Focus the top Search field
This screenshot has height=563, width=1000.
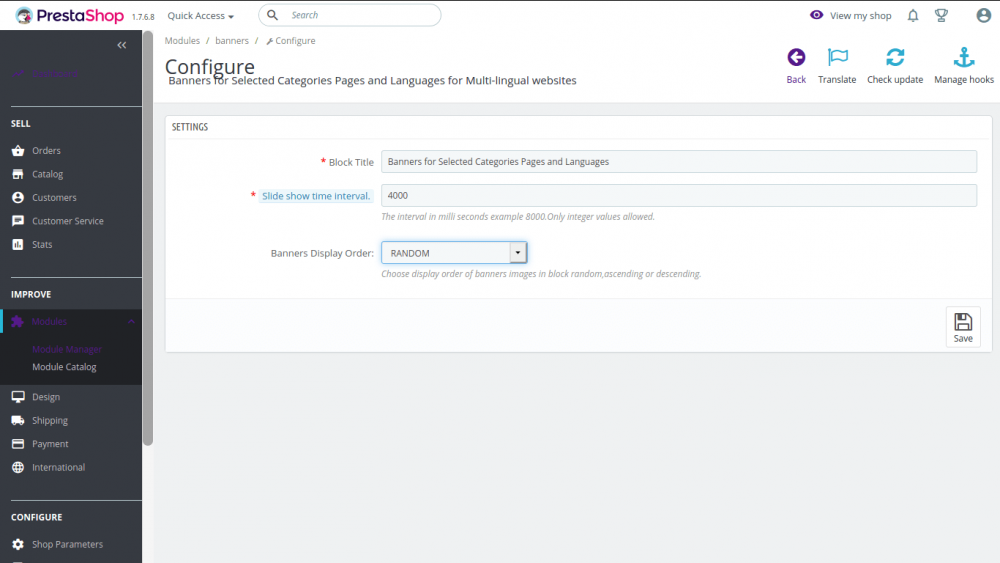[349, 15]
